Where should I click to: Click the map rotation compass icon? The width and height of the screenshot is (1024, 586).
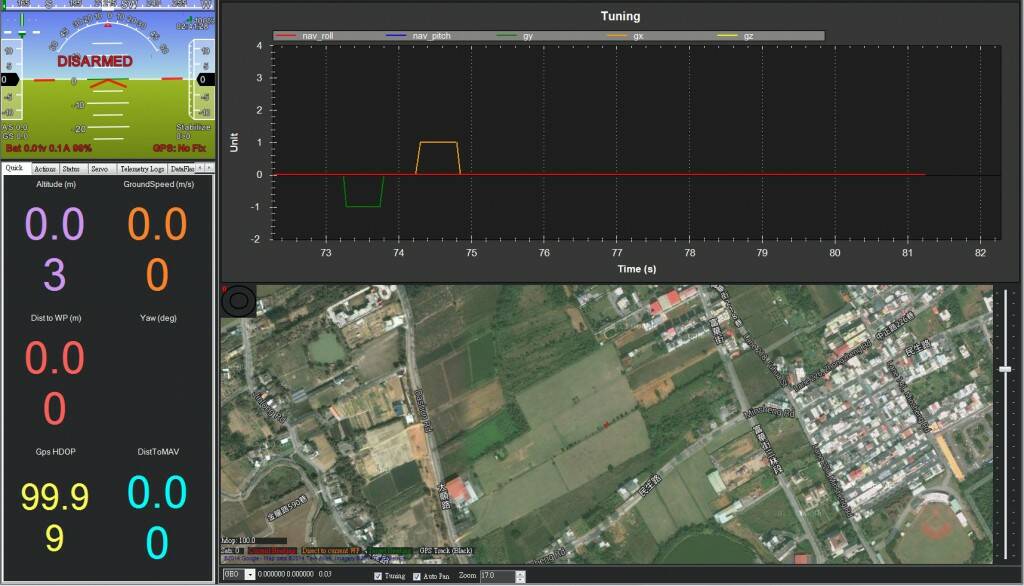pos(238,301)
